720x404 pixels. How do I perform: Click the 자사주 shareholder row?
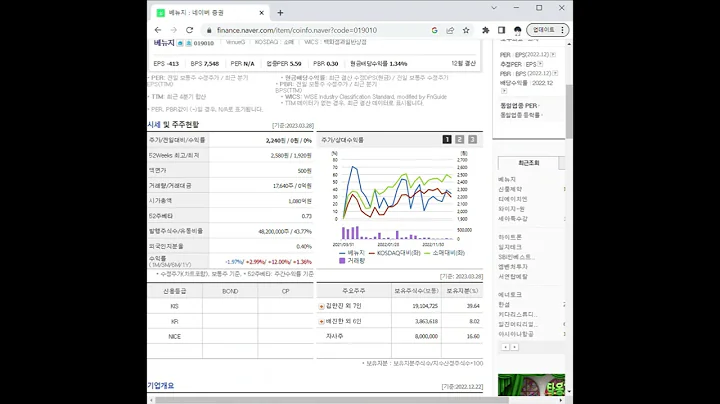(399, 337)
